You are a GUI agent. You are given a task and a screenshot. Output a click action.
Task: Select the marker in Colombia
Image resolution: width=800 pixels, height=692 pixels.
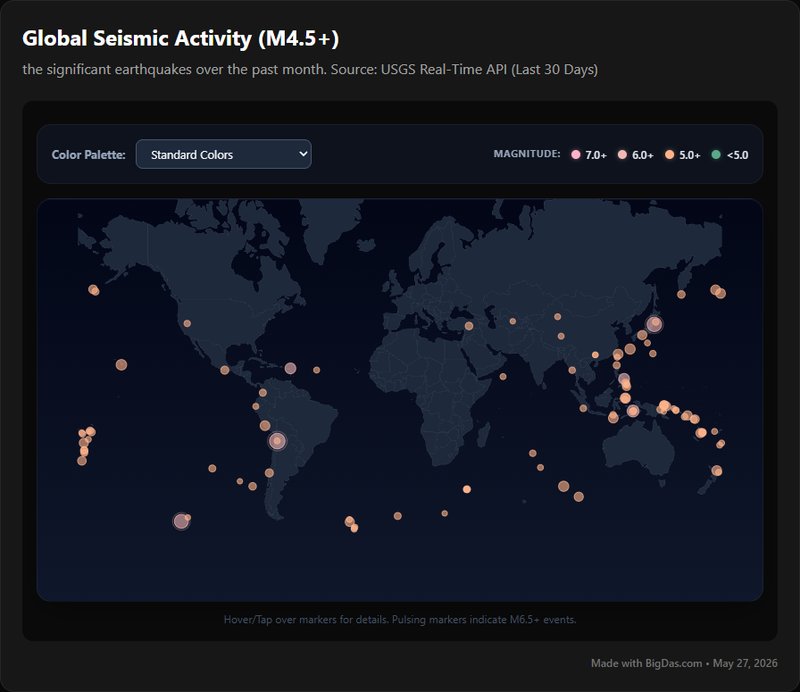pos(263,392)
